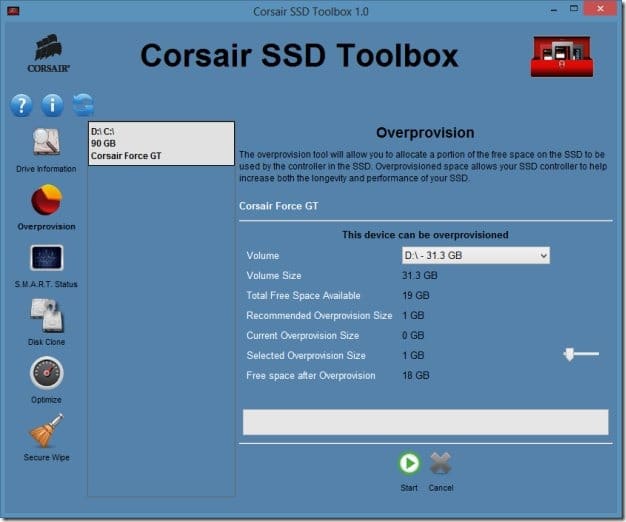The width and height of the screenshot is (626, 522).
Task: Click 'This device can be overprovisioned' text
Action: pos(425,235)
